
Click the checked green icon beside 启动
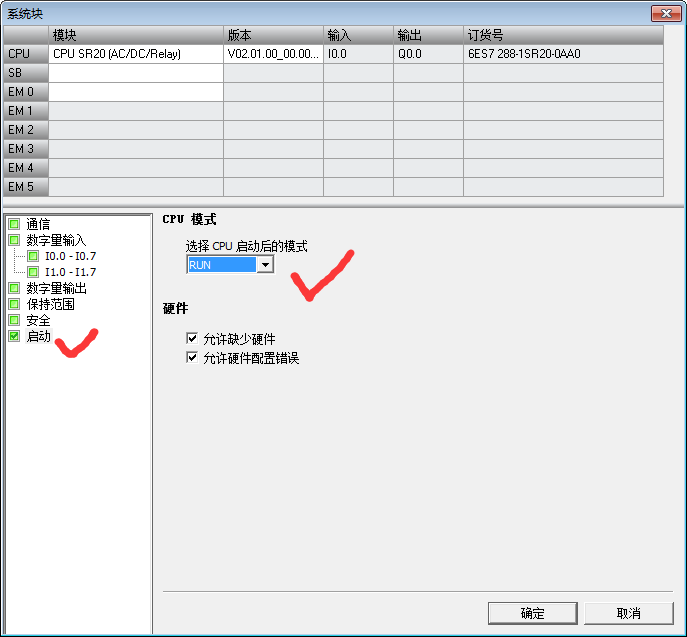pos(14,336)
